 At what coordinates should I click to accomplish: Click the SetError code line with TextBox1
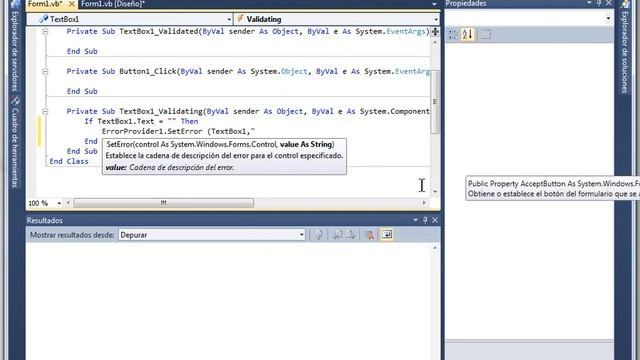178,131
